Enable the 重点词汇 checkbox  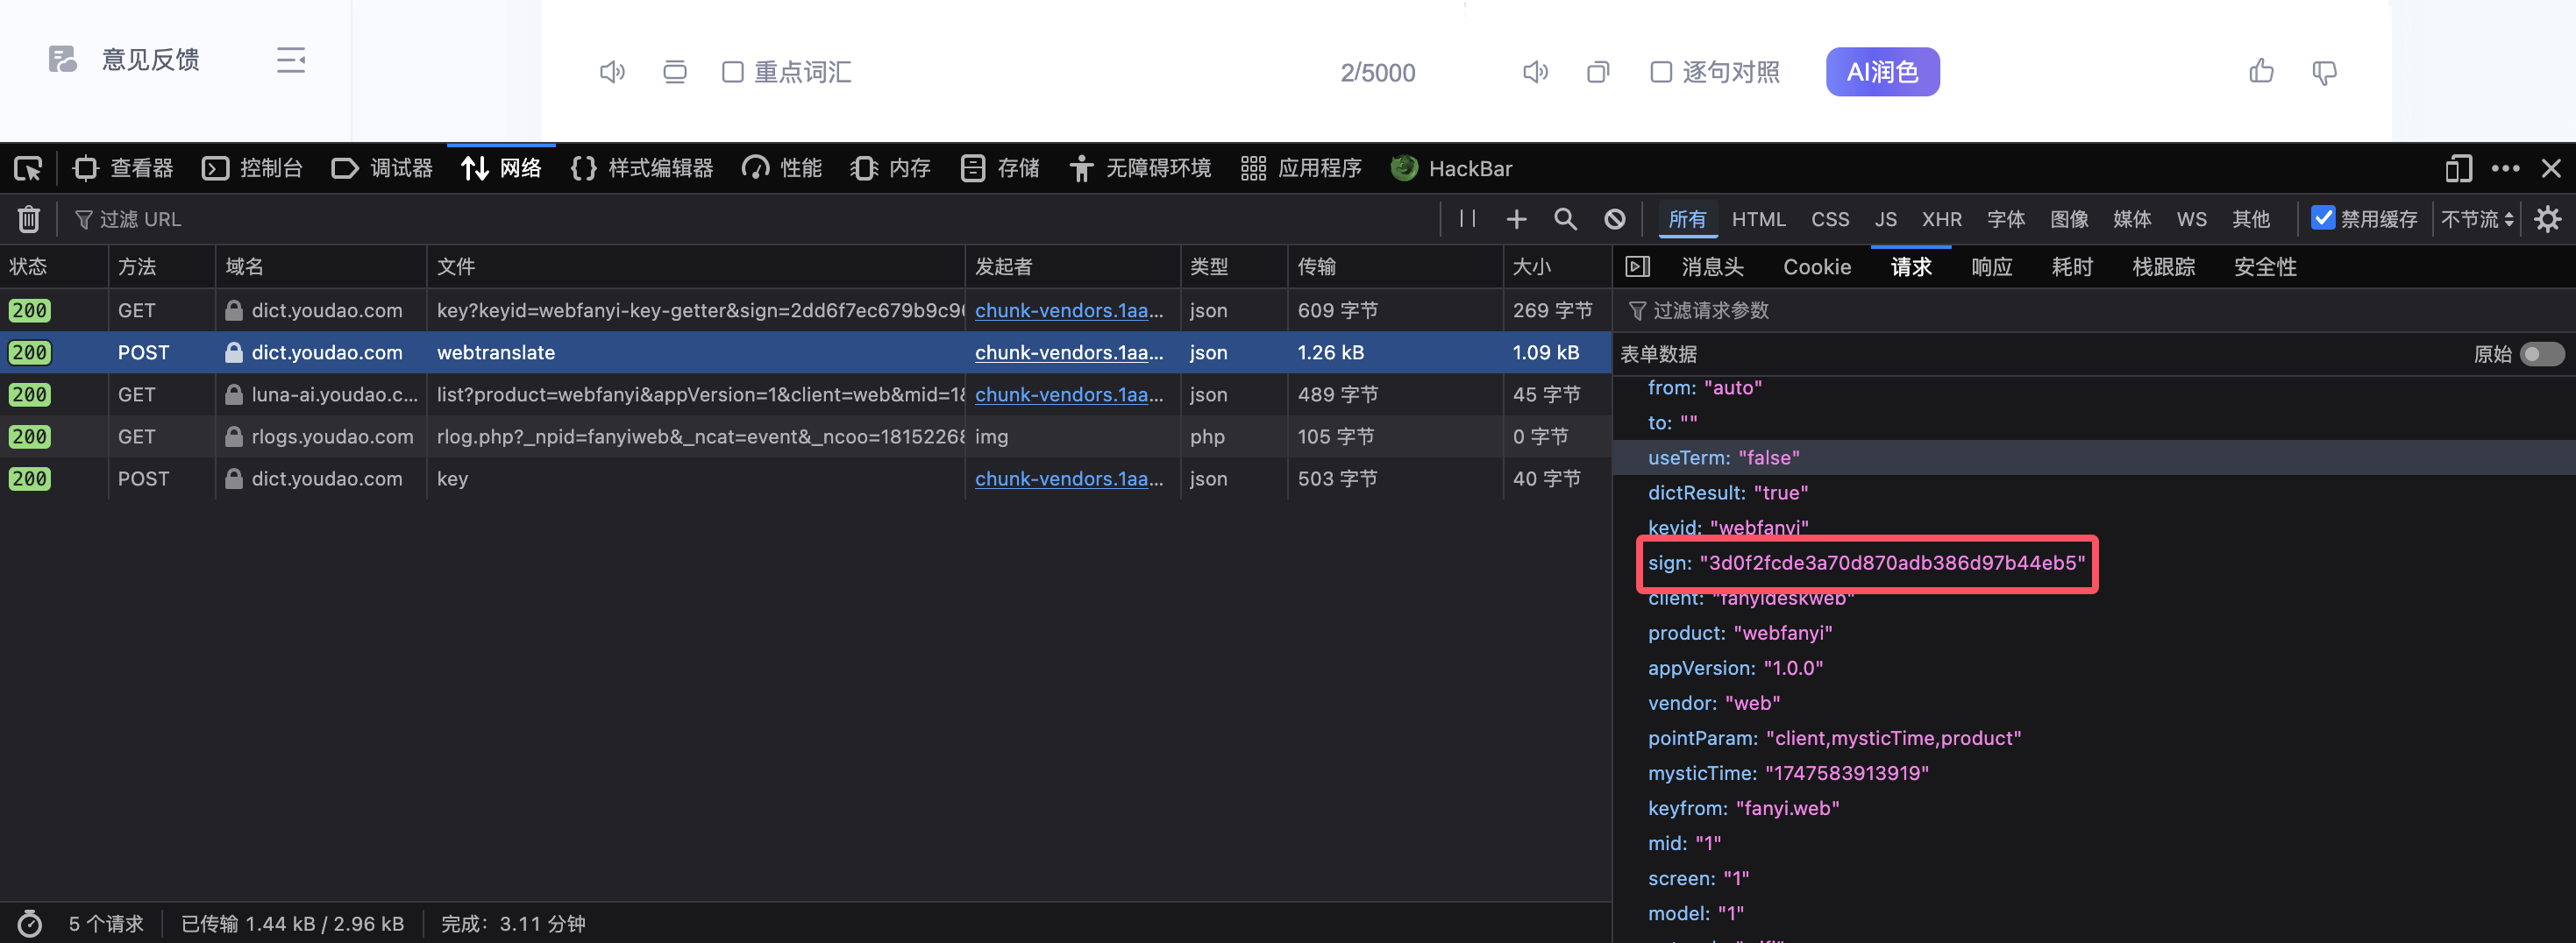733,72
